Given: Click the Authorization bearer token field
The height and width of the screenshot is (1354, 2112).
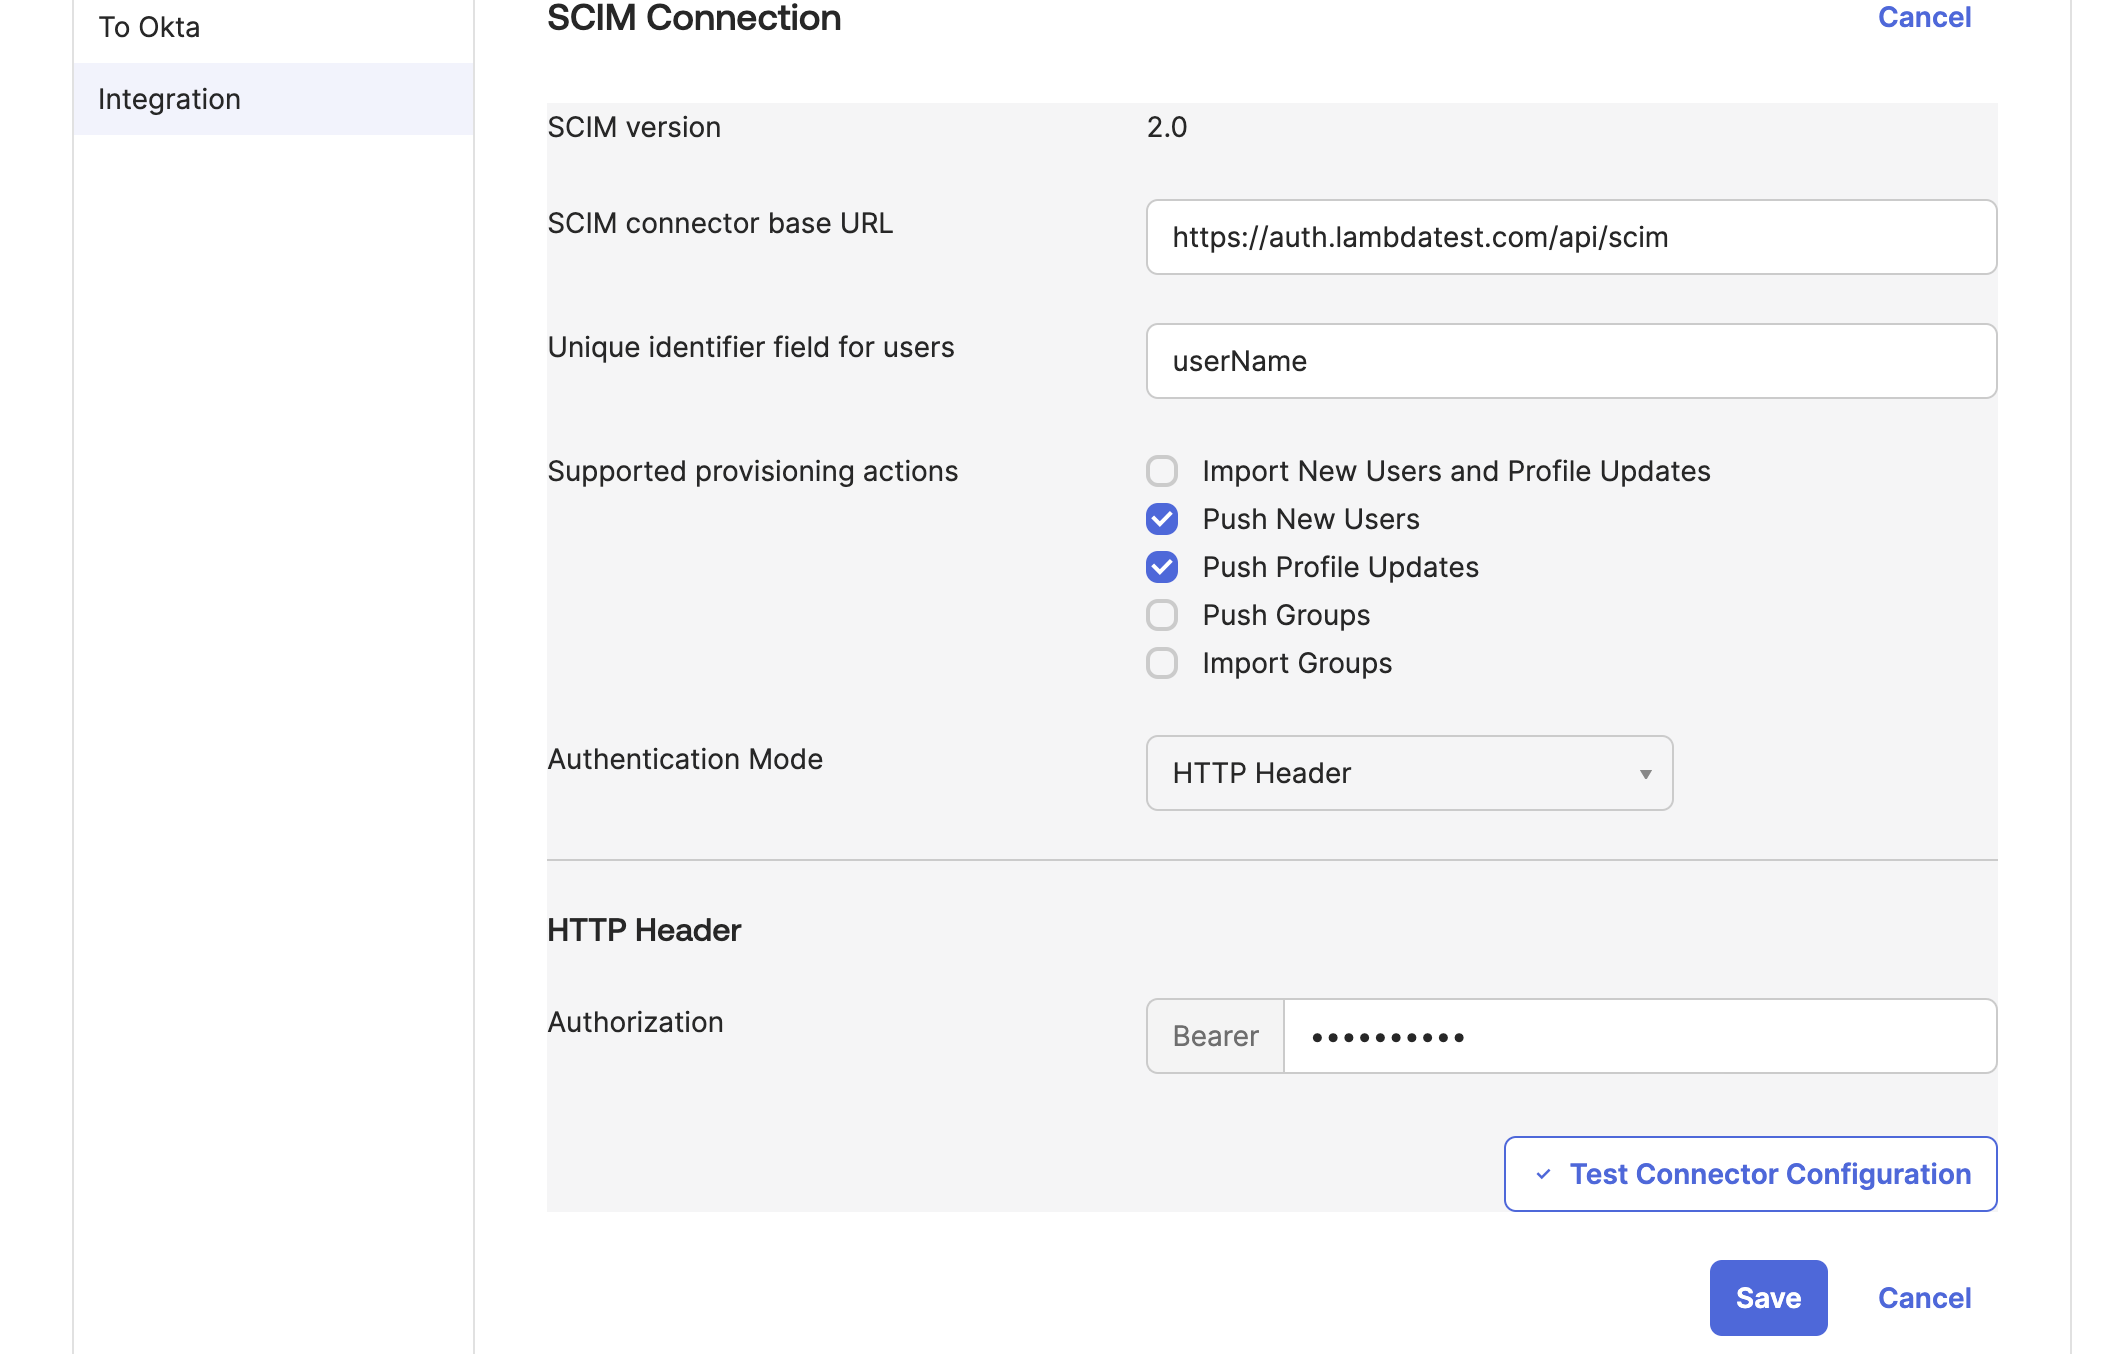Looking at the screenshot, I should pyautogui.click(x=1640, y=1036).
